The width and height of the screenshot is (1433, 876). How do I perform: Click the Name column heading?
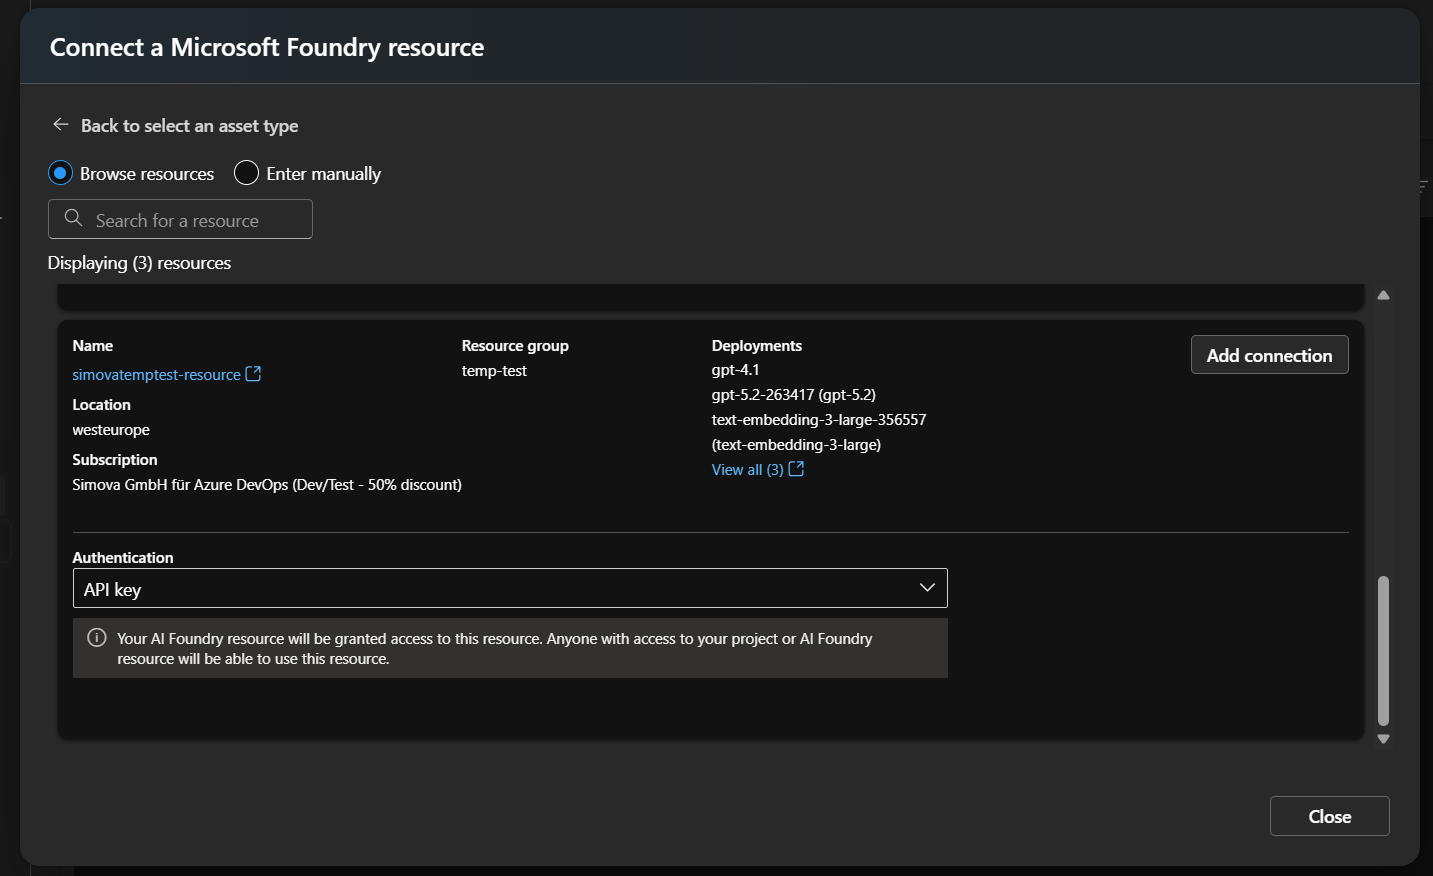[93, 346]
